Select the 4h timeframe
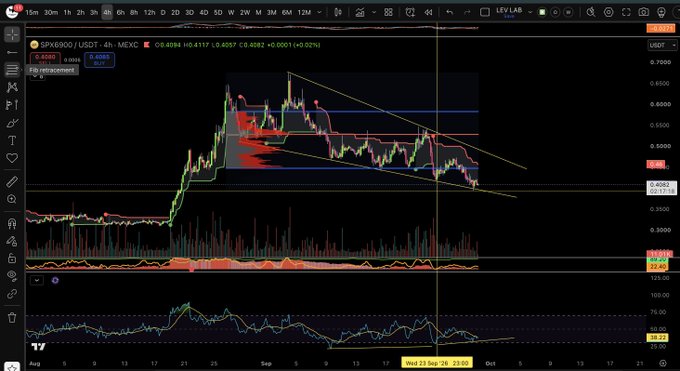Image resolution: width=680 pixels, height=371 pixels. click(107, 12)
